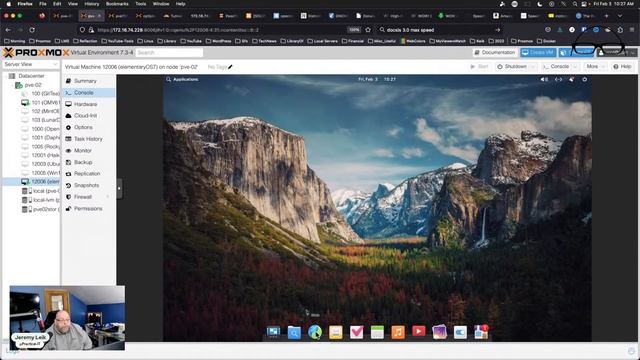Open the More dropdown menu

[595, 67]
